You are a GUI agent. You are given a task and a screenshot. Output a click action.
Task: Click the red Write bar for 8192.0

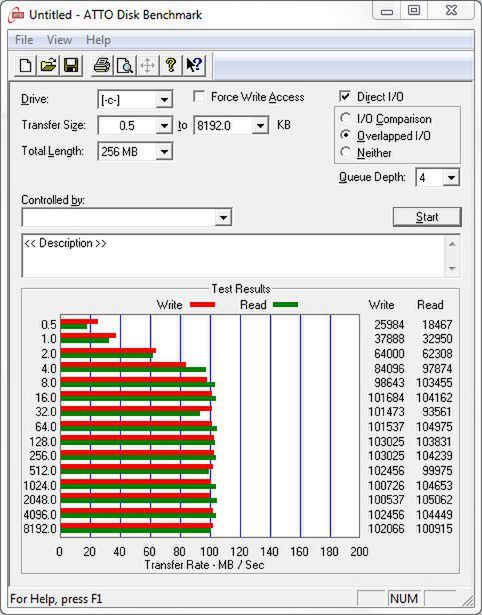[136, 526]
